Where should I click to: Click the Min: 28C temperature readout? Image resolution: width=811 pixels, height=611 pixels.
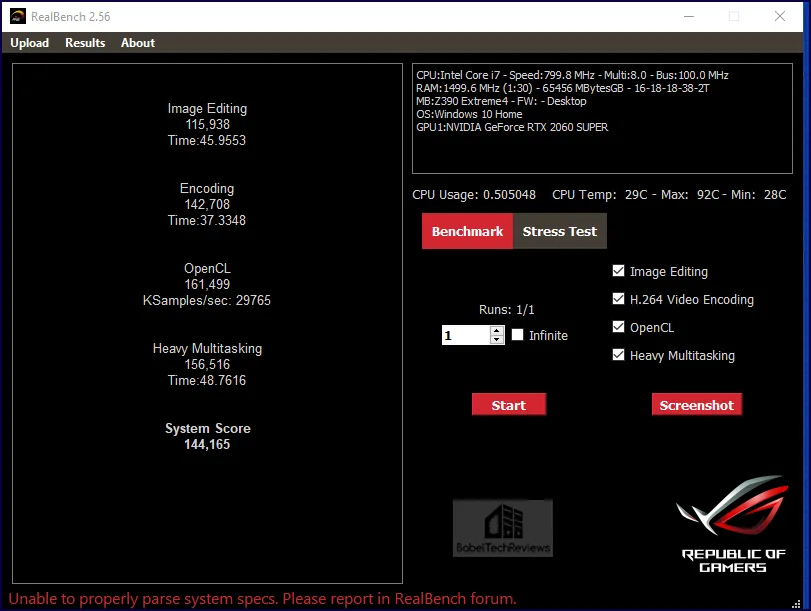point(758,195)
